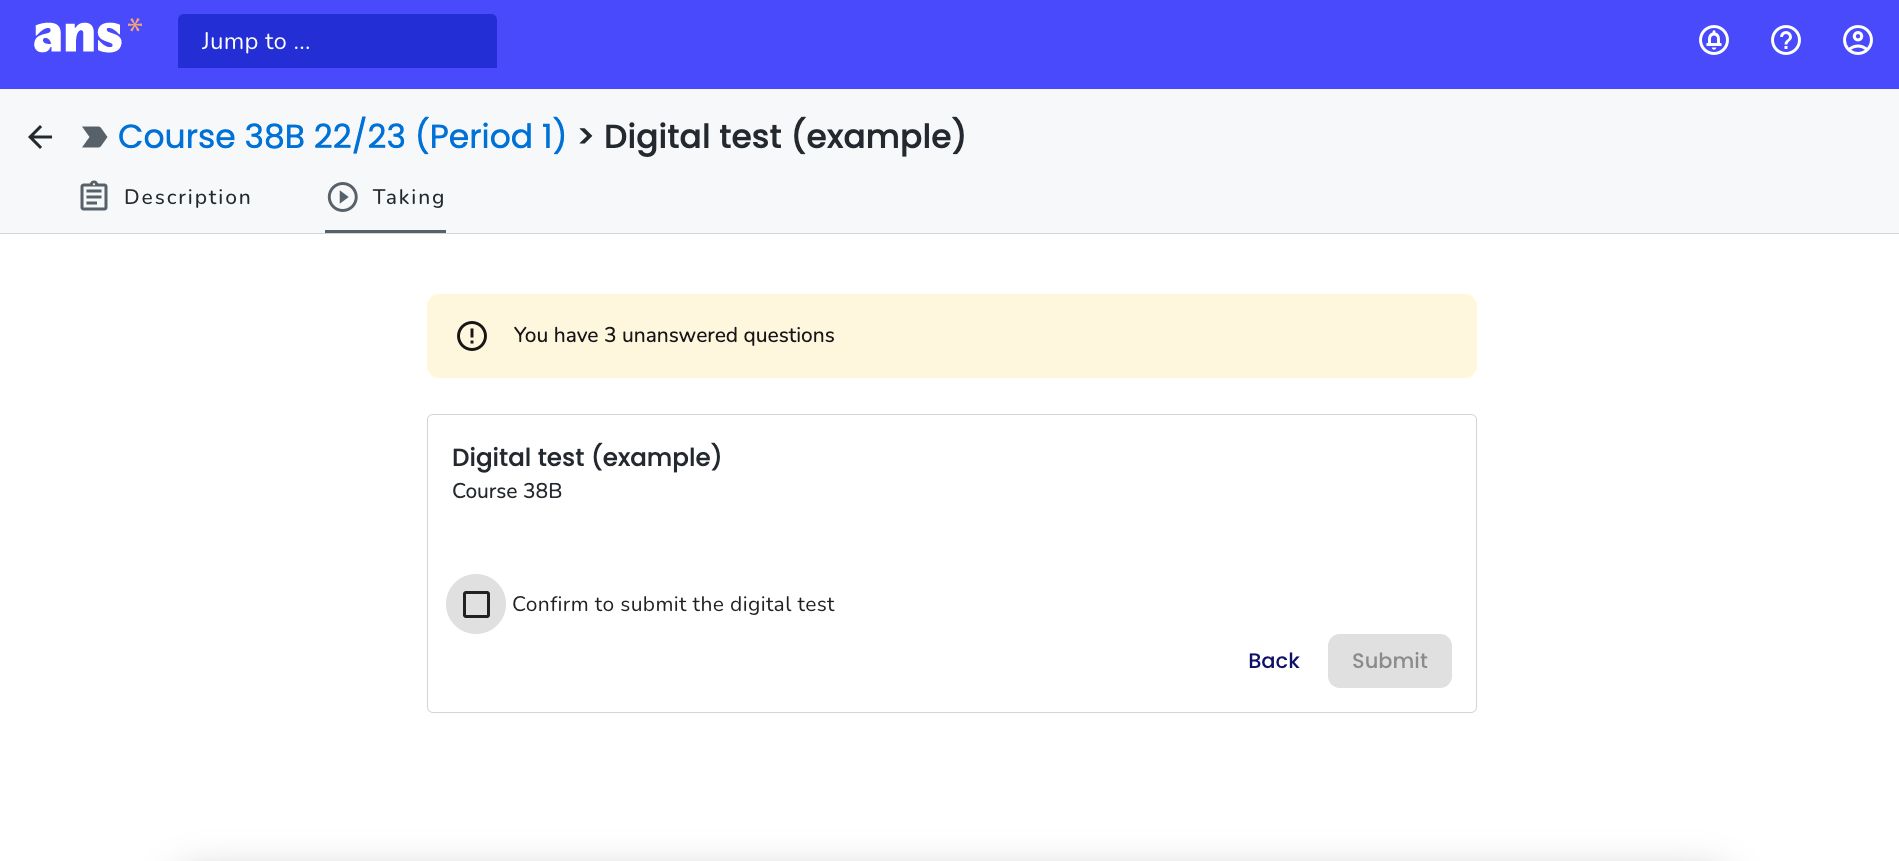Open the help question mark icon
Image resolution: width=1899 pixels, height=861 pixels.
(x=1786, y=40)
